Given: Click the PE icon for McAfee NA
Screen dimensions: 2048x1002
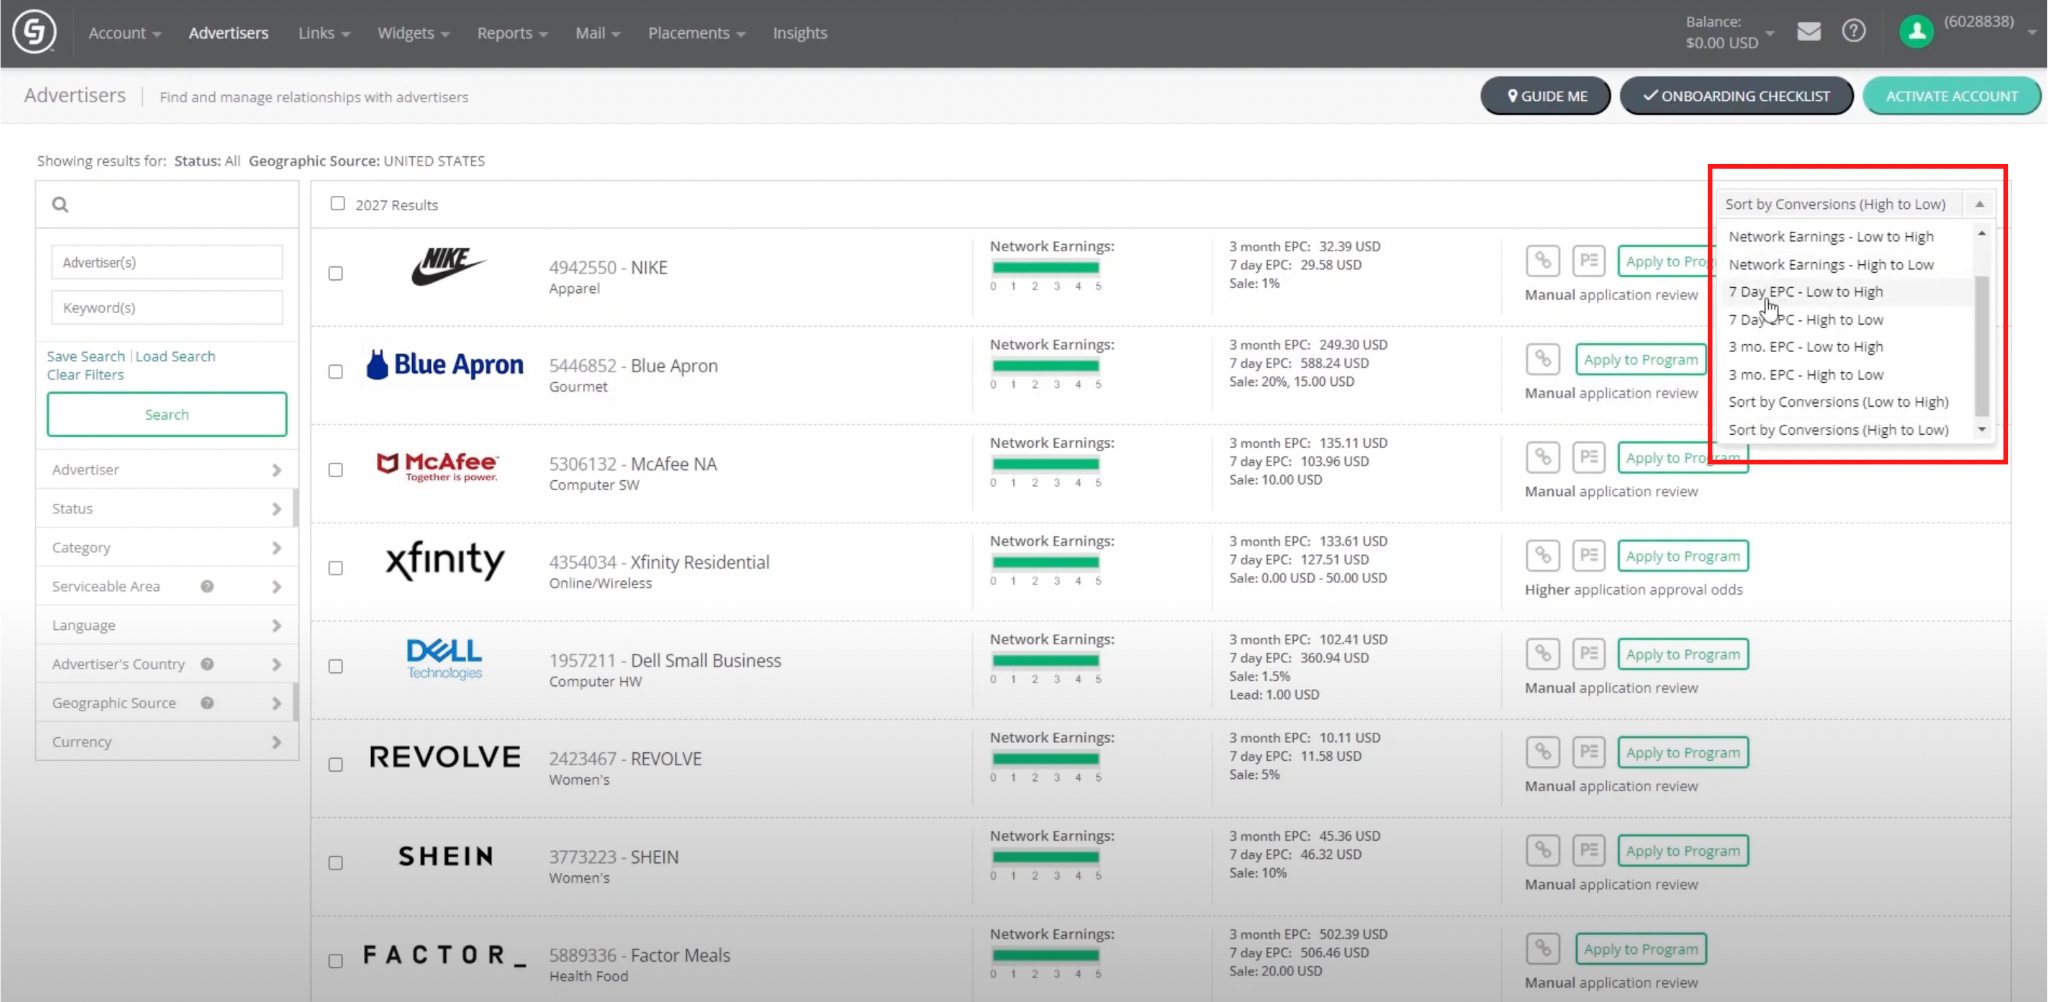Looking at the screenshot, I should coord(1588,457).
